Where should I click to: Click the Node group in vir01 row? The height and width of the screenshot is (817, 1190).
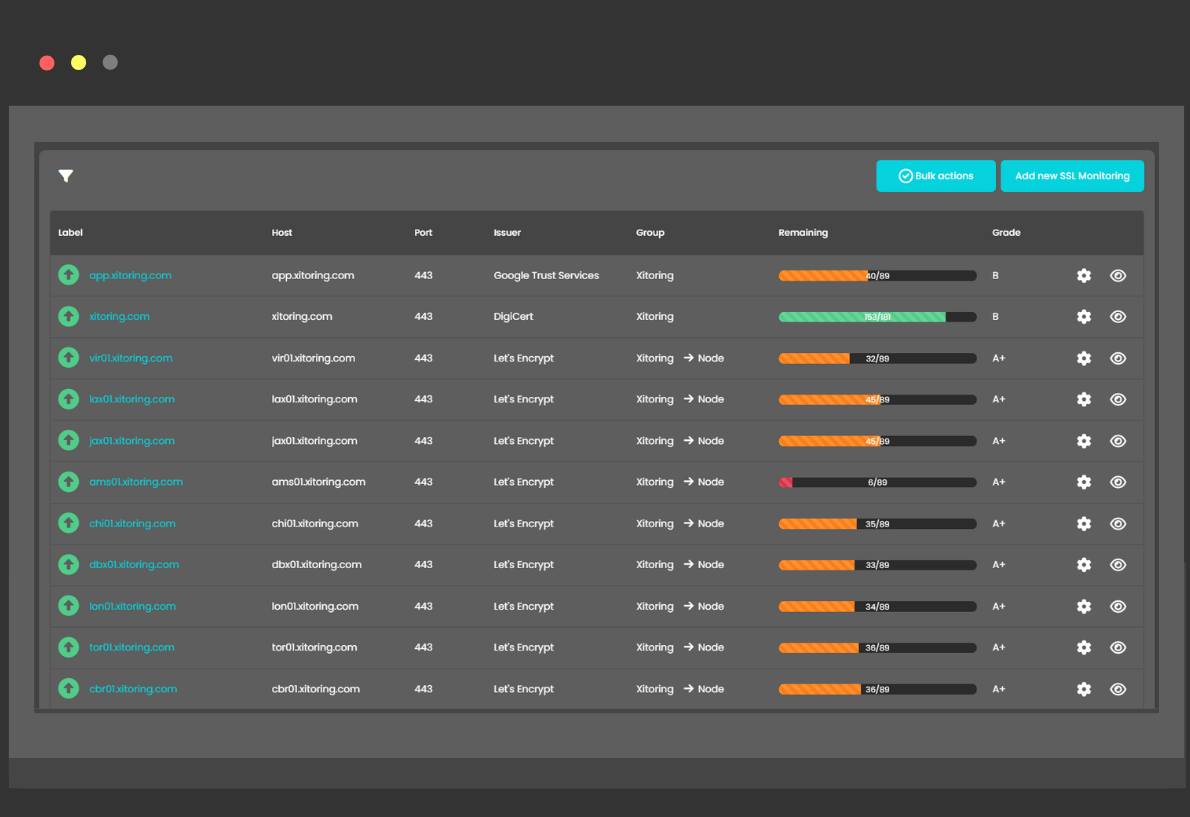click(710, 358)
